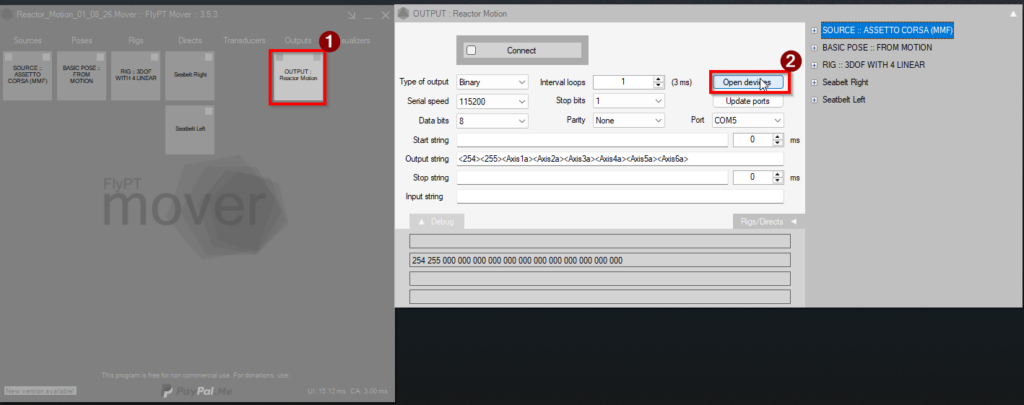Select BASIC POSE :: FROM MOTION tree row
The width and height of the screenshot is (1024, 405).
point(877,48)
